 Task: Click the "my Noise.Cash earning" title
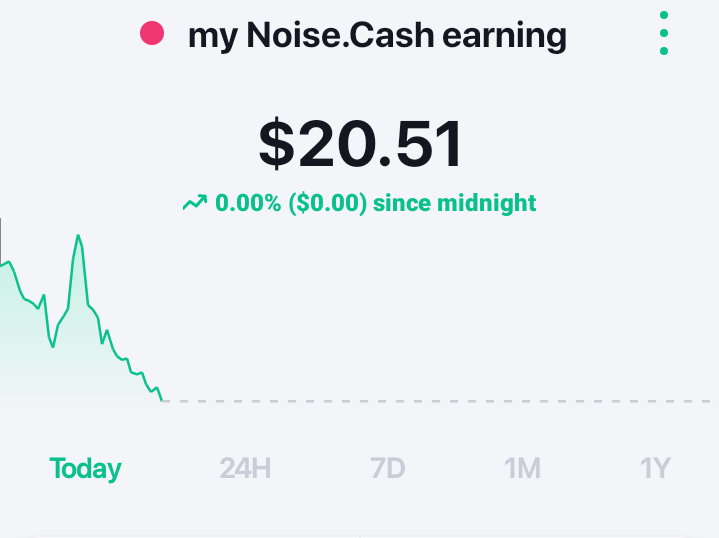pyautogui.click(x=377, y=36)
